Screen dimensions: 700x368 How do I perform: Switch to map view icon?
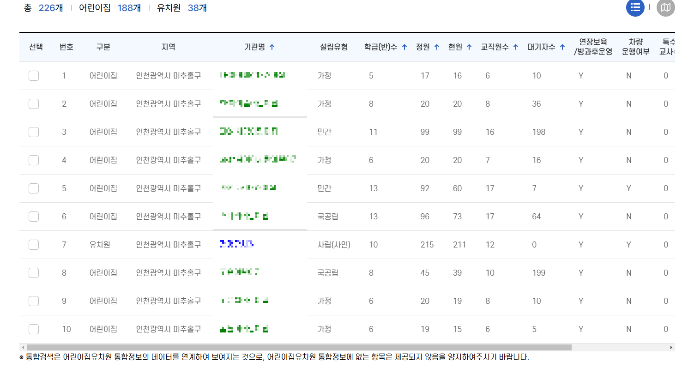point(665,8)
